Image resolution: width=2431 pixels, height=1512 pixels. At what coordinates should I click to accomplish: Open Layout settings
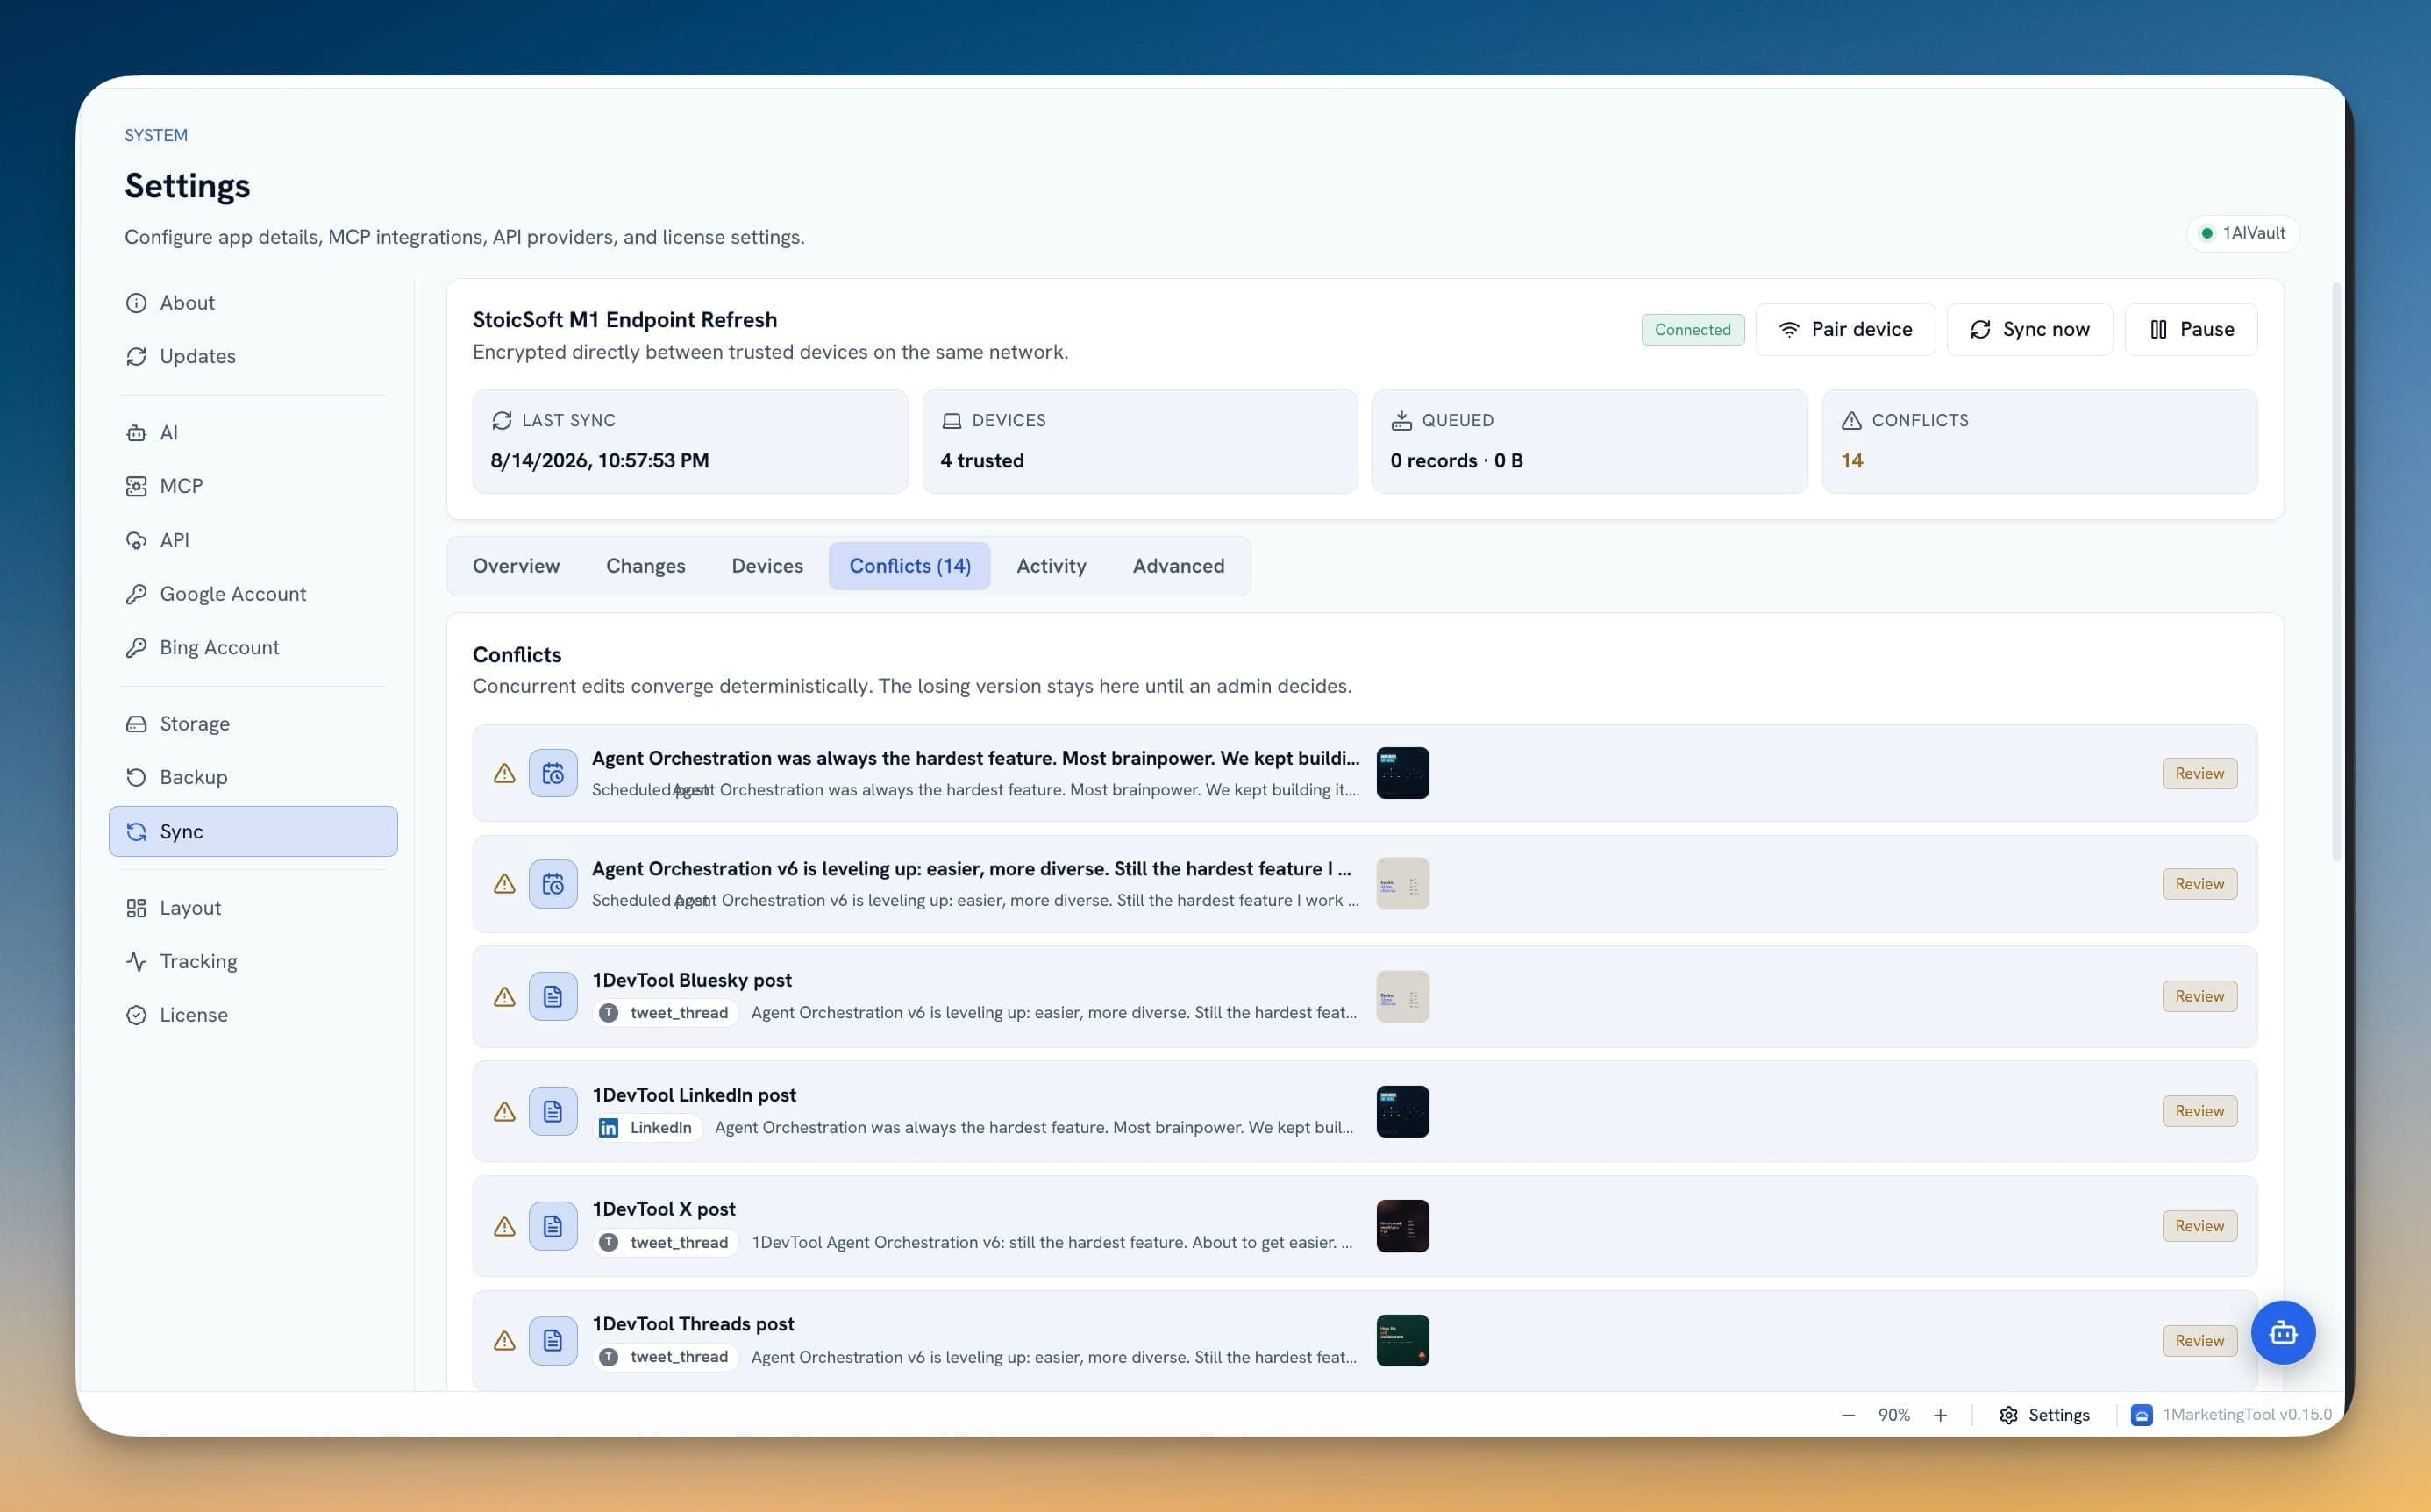click(x=253, y=907)
